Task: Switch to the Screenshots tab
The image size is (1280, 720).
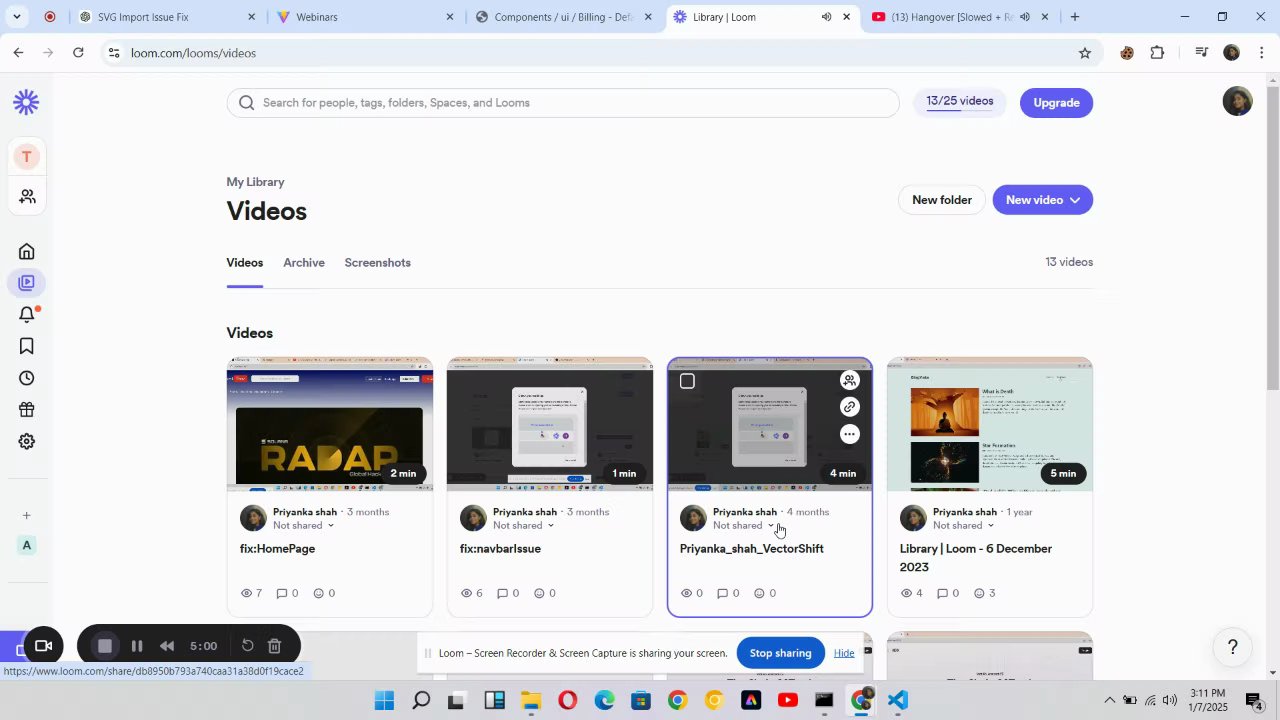Action: (377, 263)
